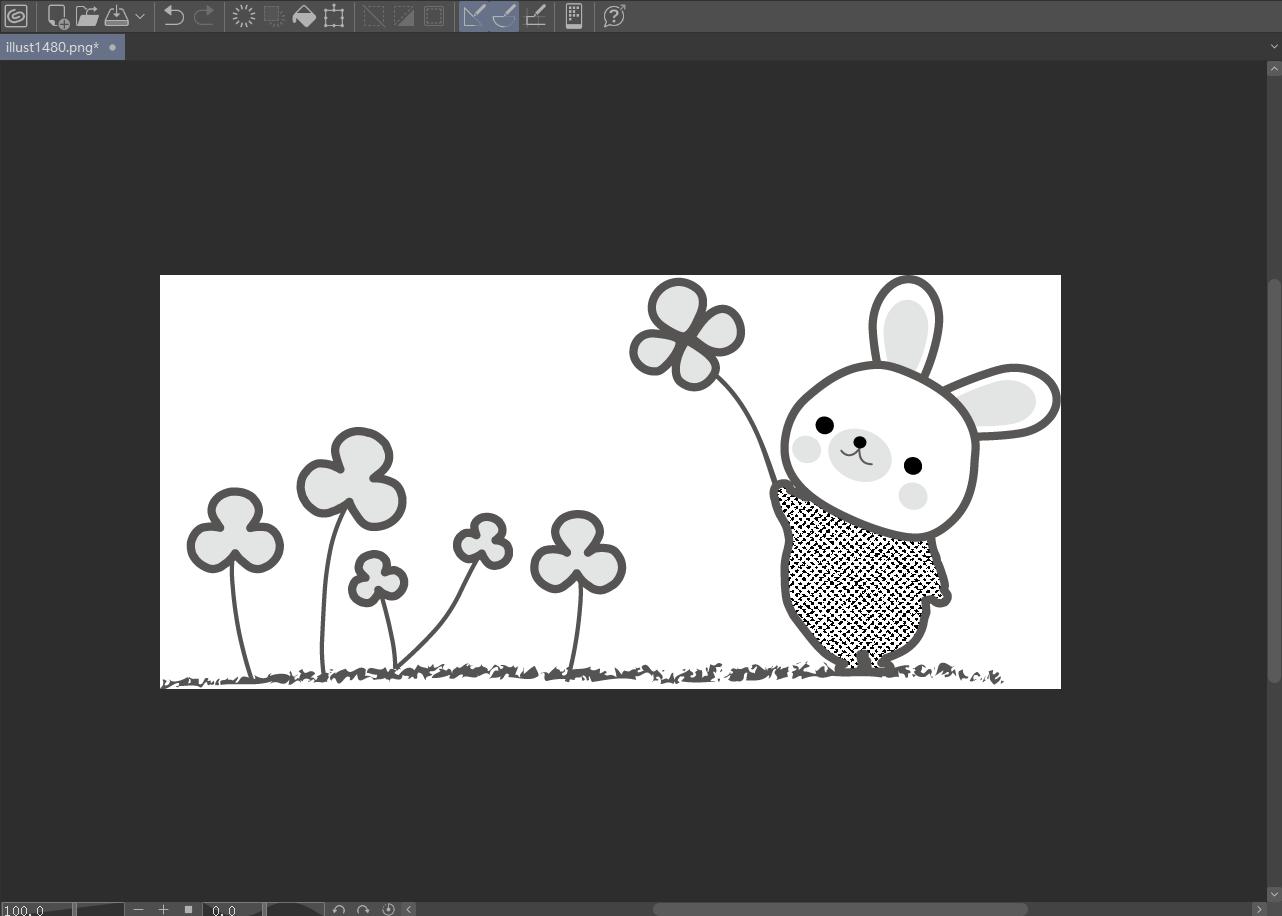
Task: Toggle Snap to Ruler
Action: point(474,16)
